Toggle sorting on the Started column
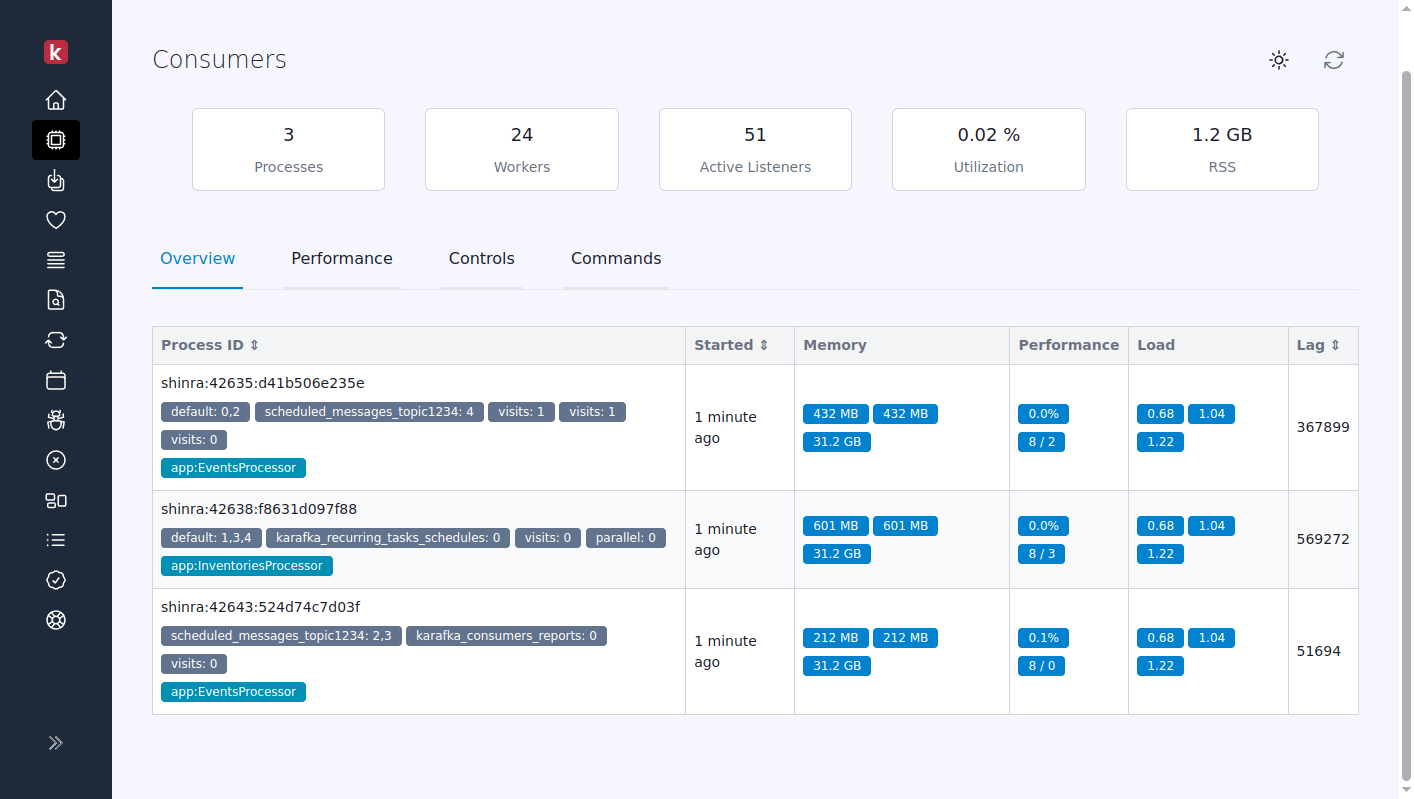1414x799 pixels. [x=765, y=344]
